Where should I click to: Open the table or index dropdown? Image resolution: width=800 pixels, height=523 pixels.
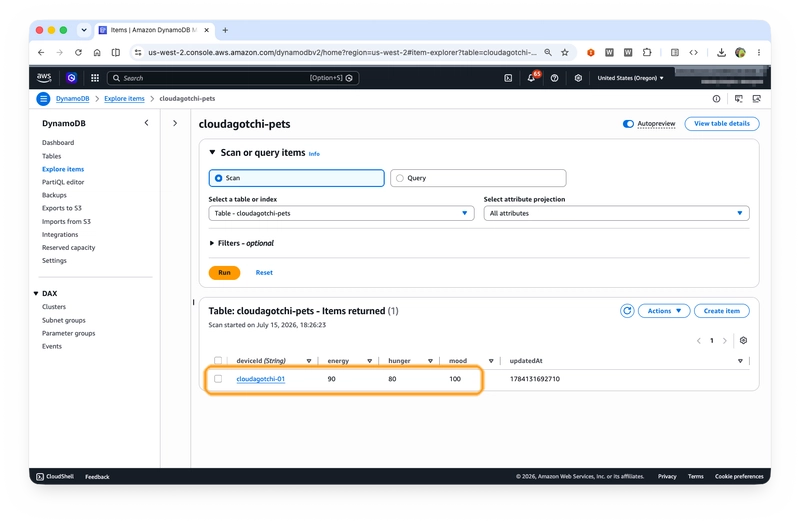(x=341, y=213)
